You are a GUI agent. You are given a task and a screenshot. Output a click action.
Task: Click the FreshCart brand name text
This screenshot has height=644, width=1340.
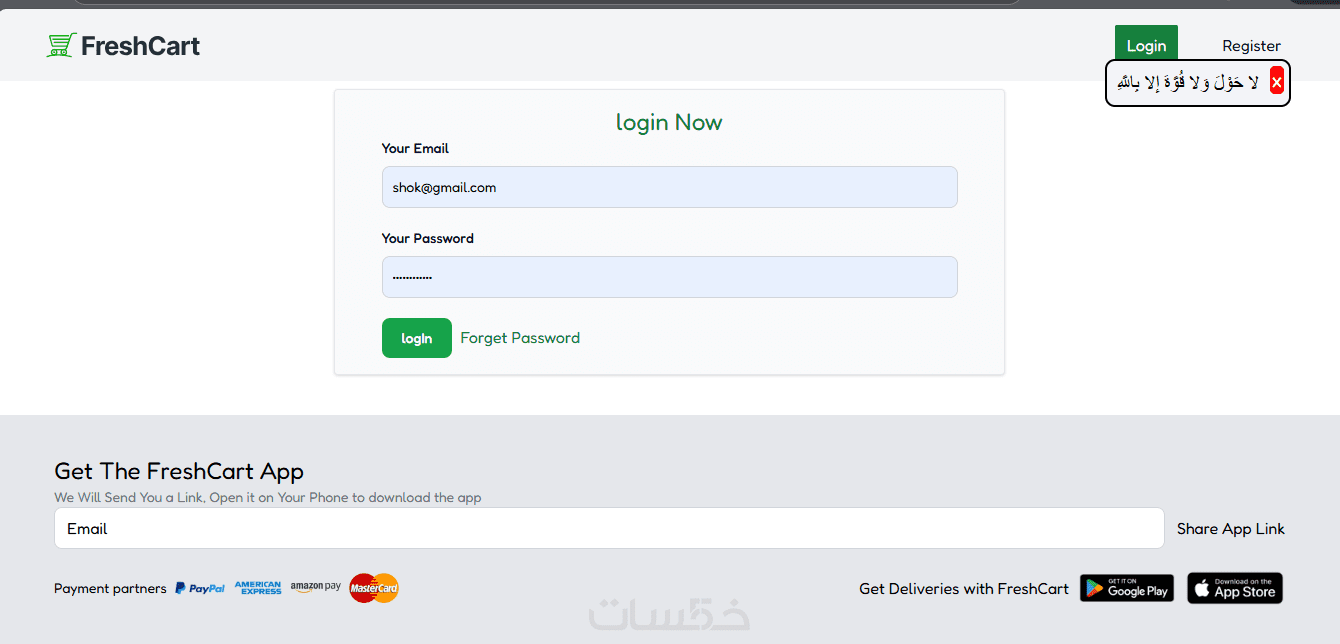(140, 46)
